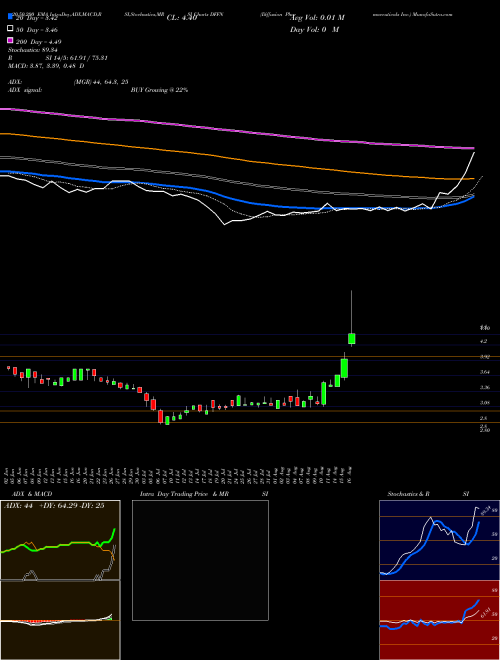Select the '200 Day = 4.49' label

(x=38, y=42)
